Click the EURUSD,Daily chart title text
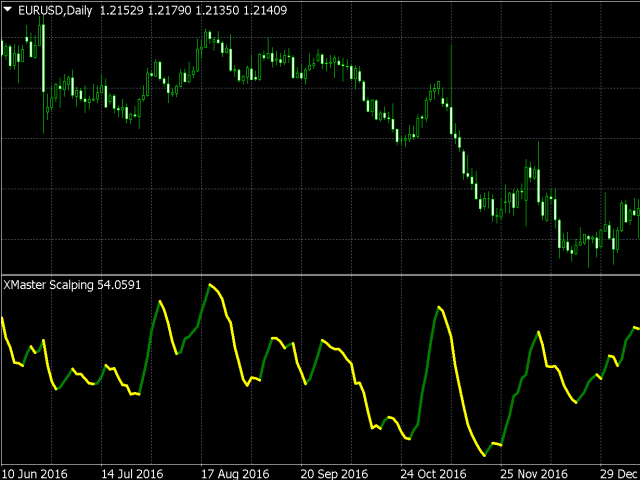Image resolution: width=640 pixels, height=480 pixels. click(x=55, y=10)
